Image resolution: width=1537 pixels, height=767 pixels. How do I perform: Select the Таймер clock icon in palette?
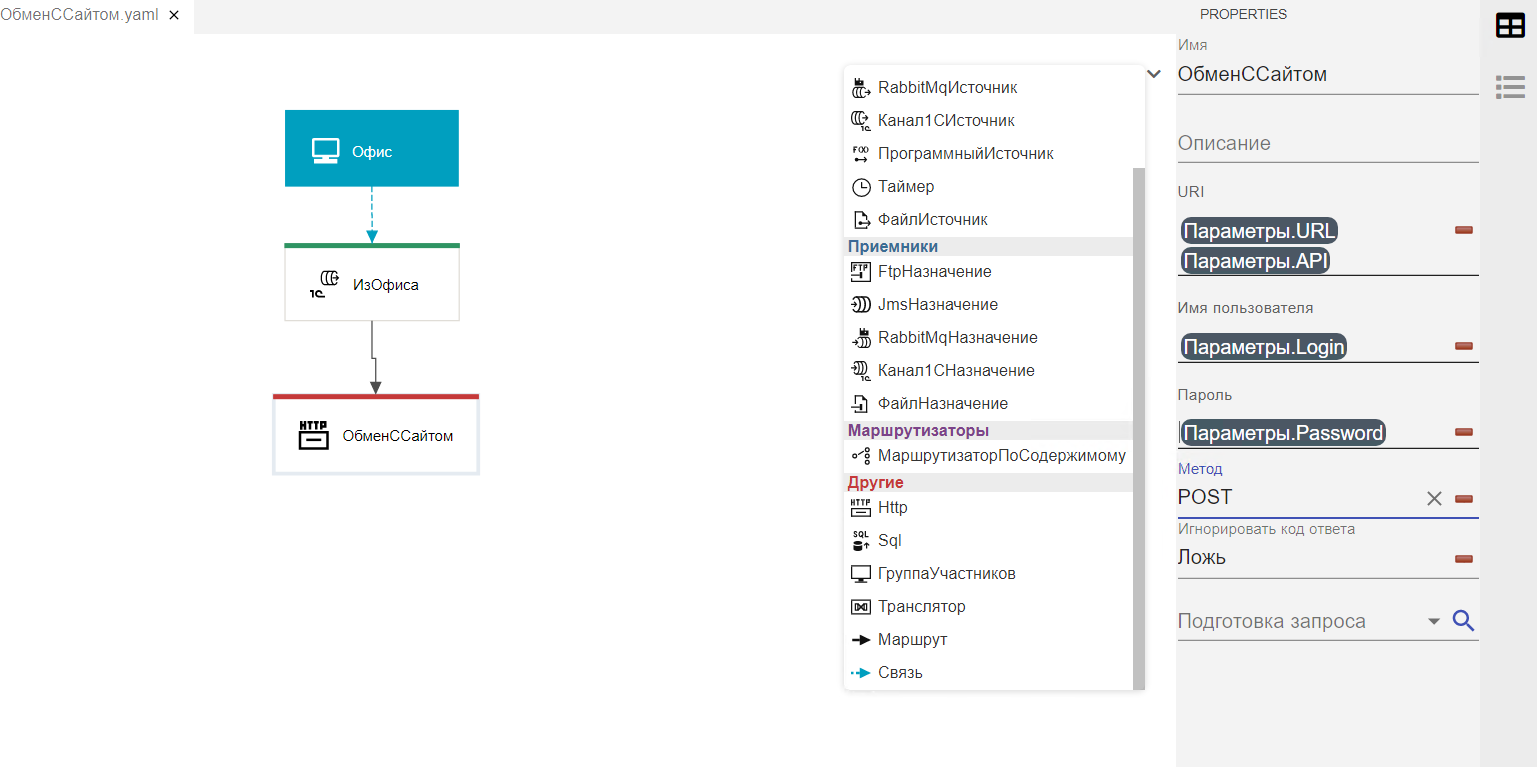[860, 187]
